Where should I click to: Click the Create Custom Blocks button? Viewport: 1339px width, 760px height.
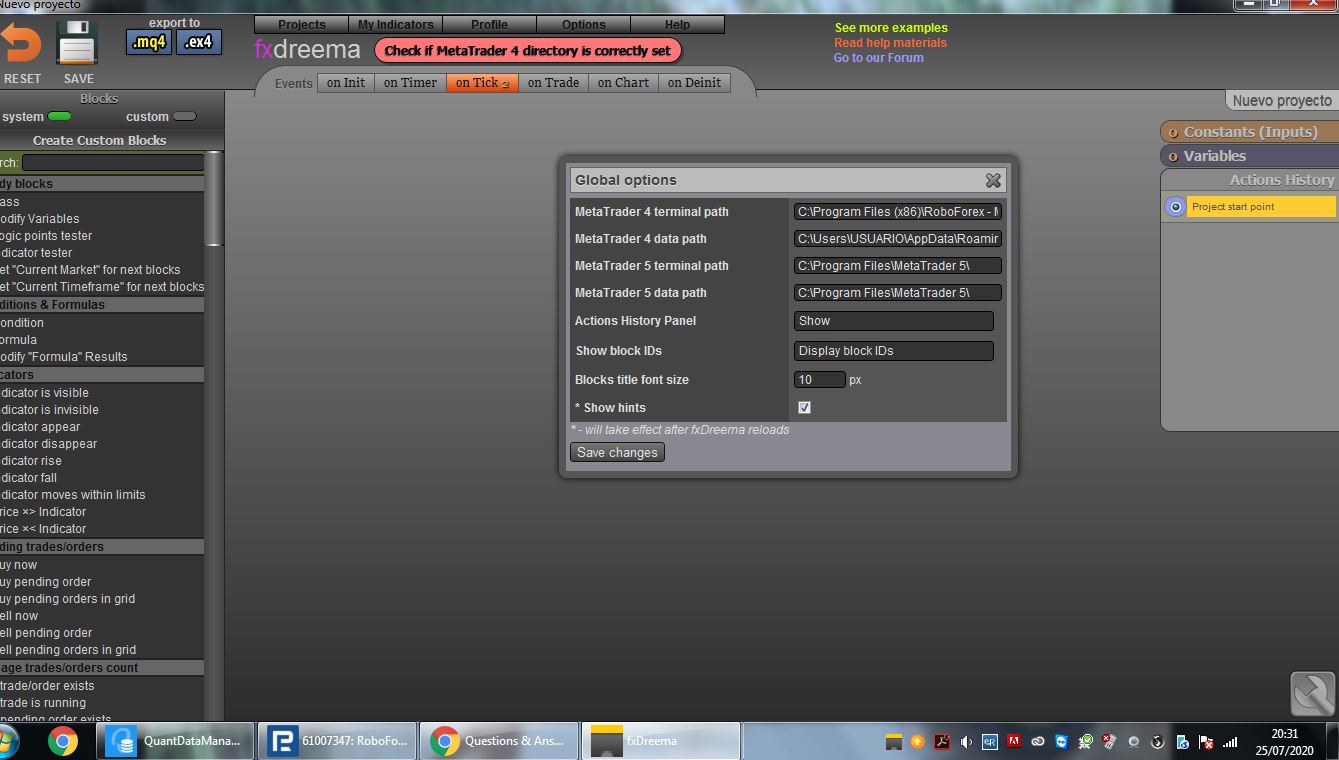point(100,141)
